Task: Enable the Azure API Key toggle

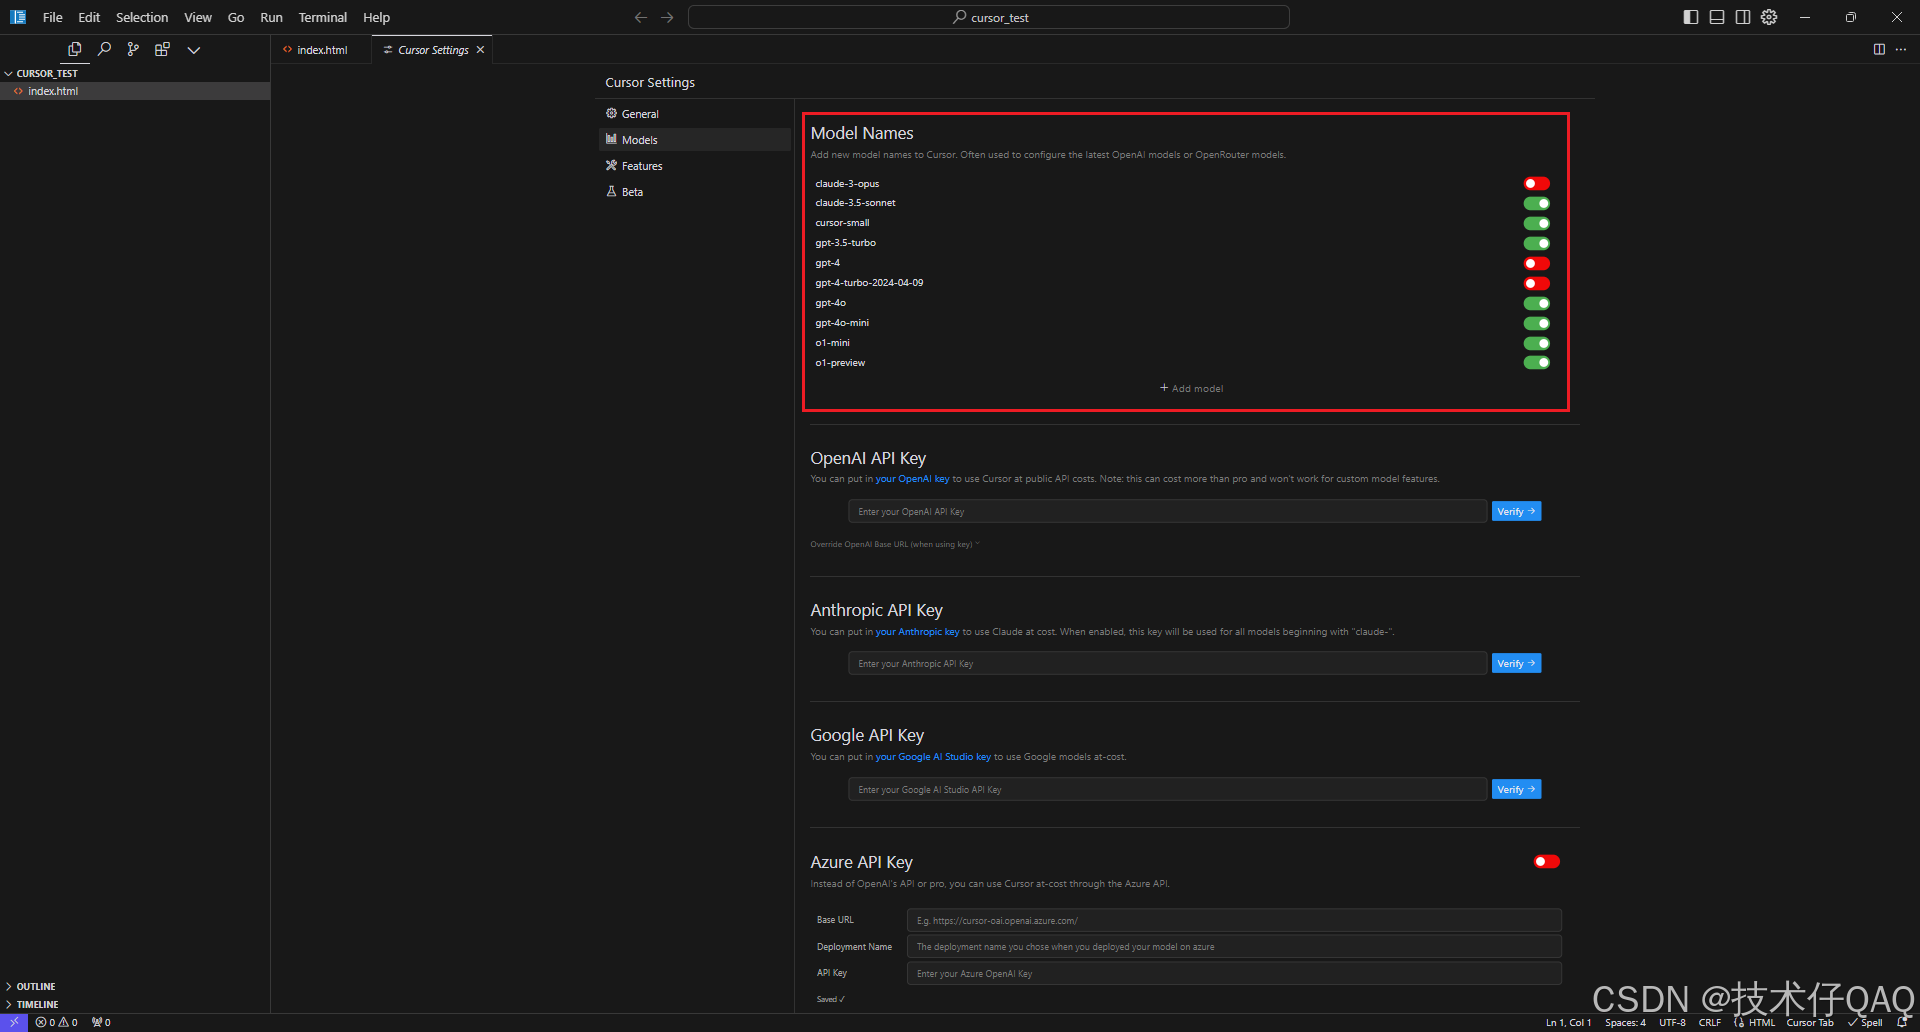Action: click(1546, 861)
